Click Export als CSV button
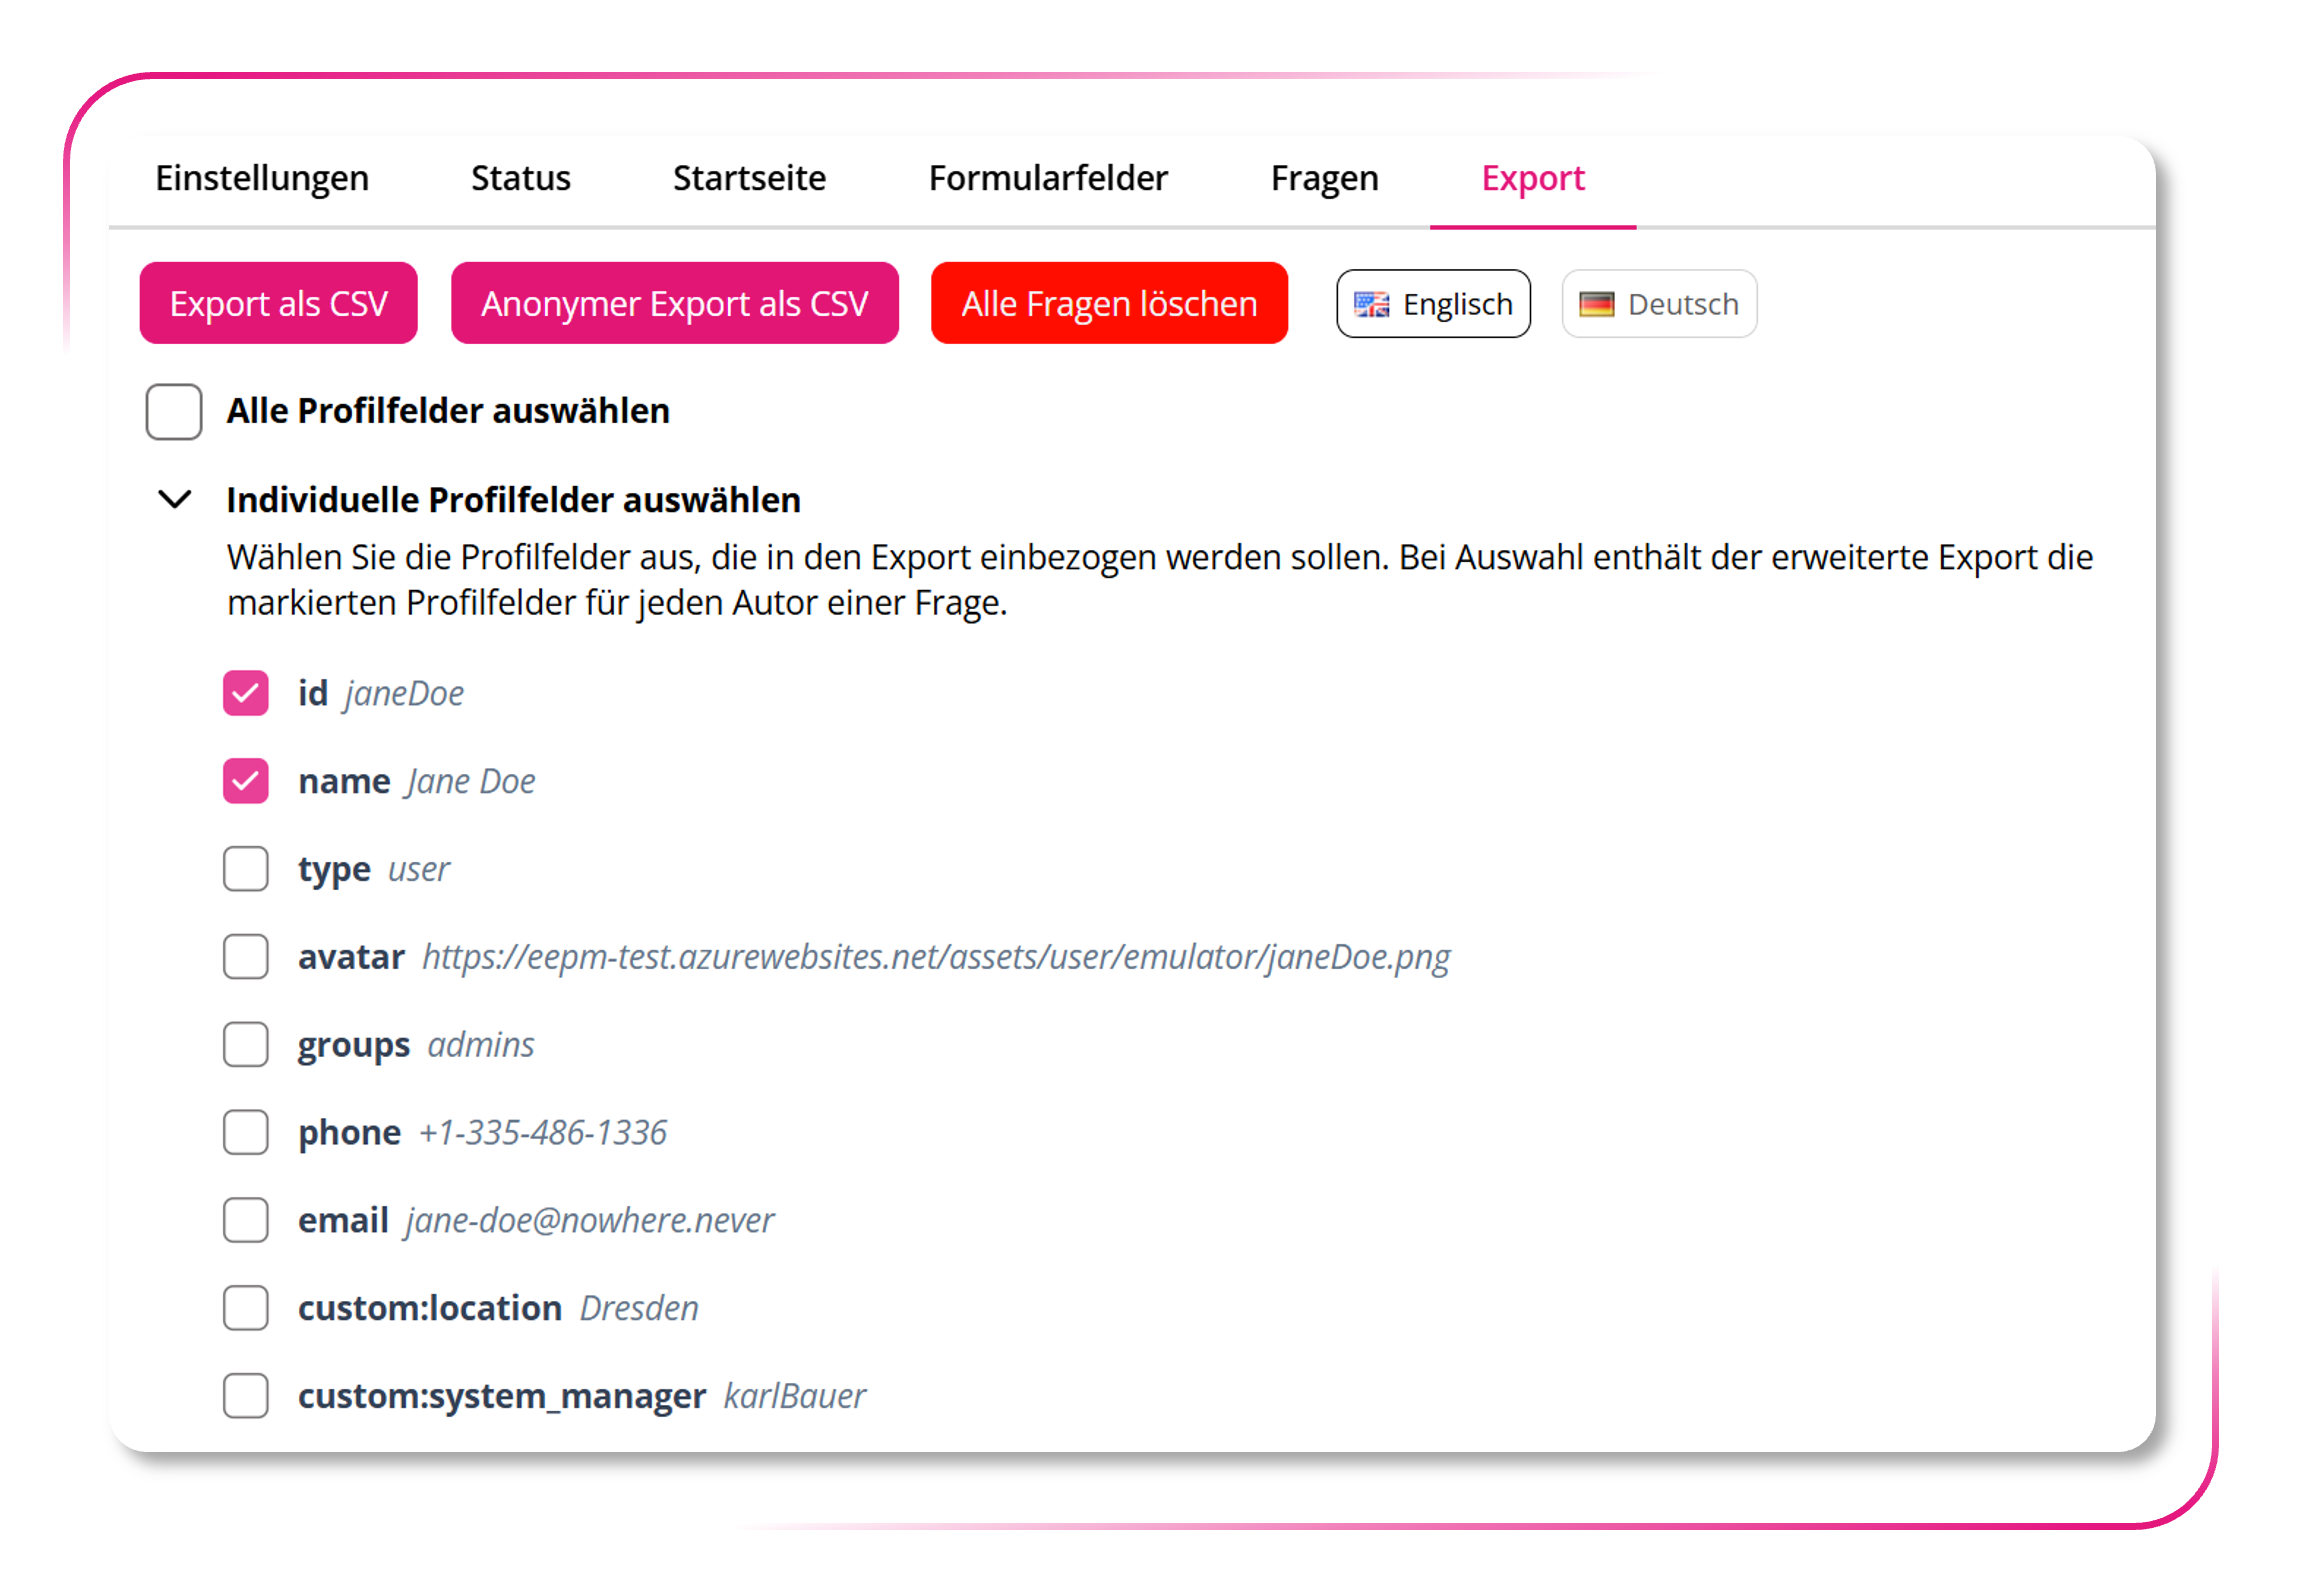2302x1596 pixels. 278,303
